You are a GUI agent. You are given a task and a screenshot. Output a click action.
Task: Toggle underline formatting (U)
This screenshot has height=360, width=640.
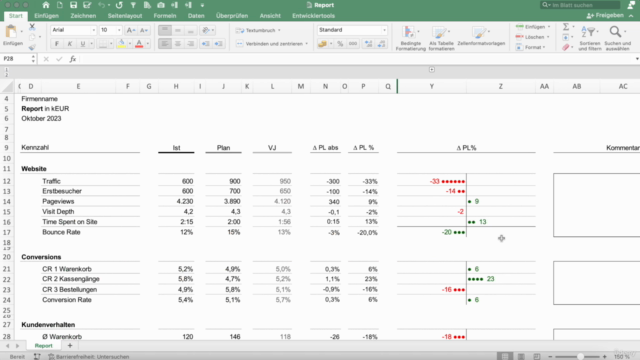click(83, 44)
